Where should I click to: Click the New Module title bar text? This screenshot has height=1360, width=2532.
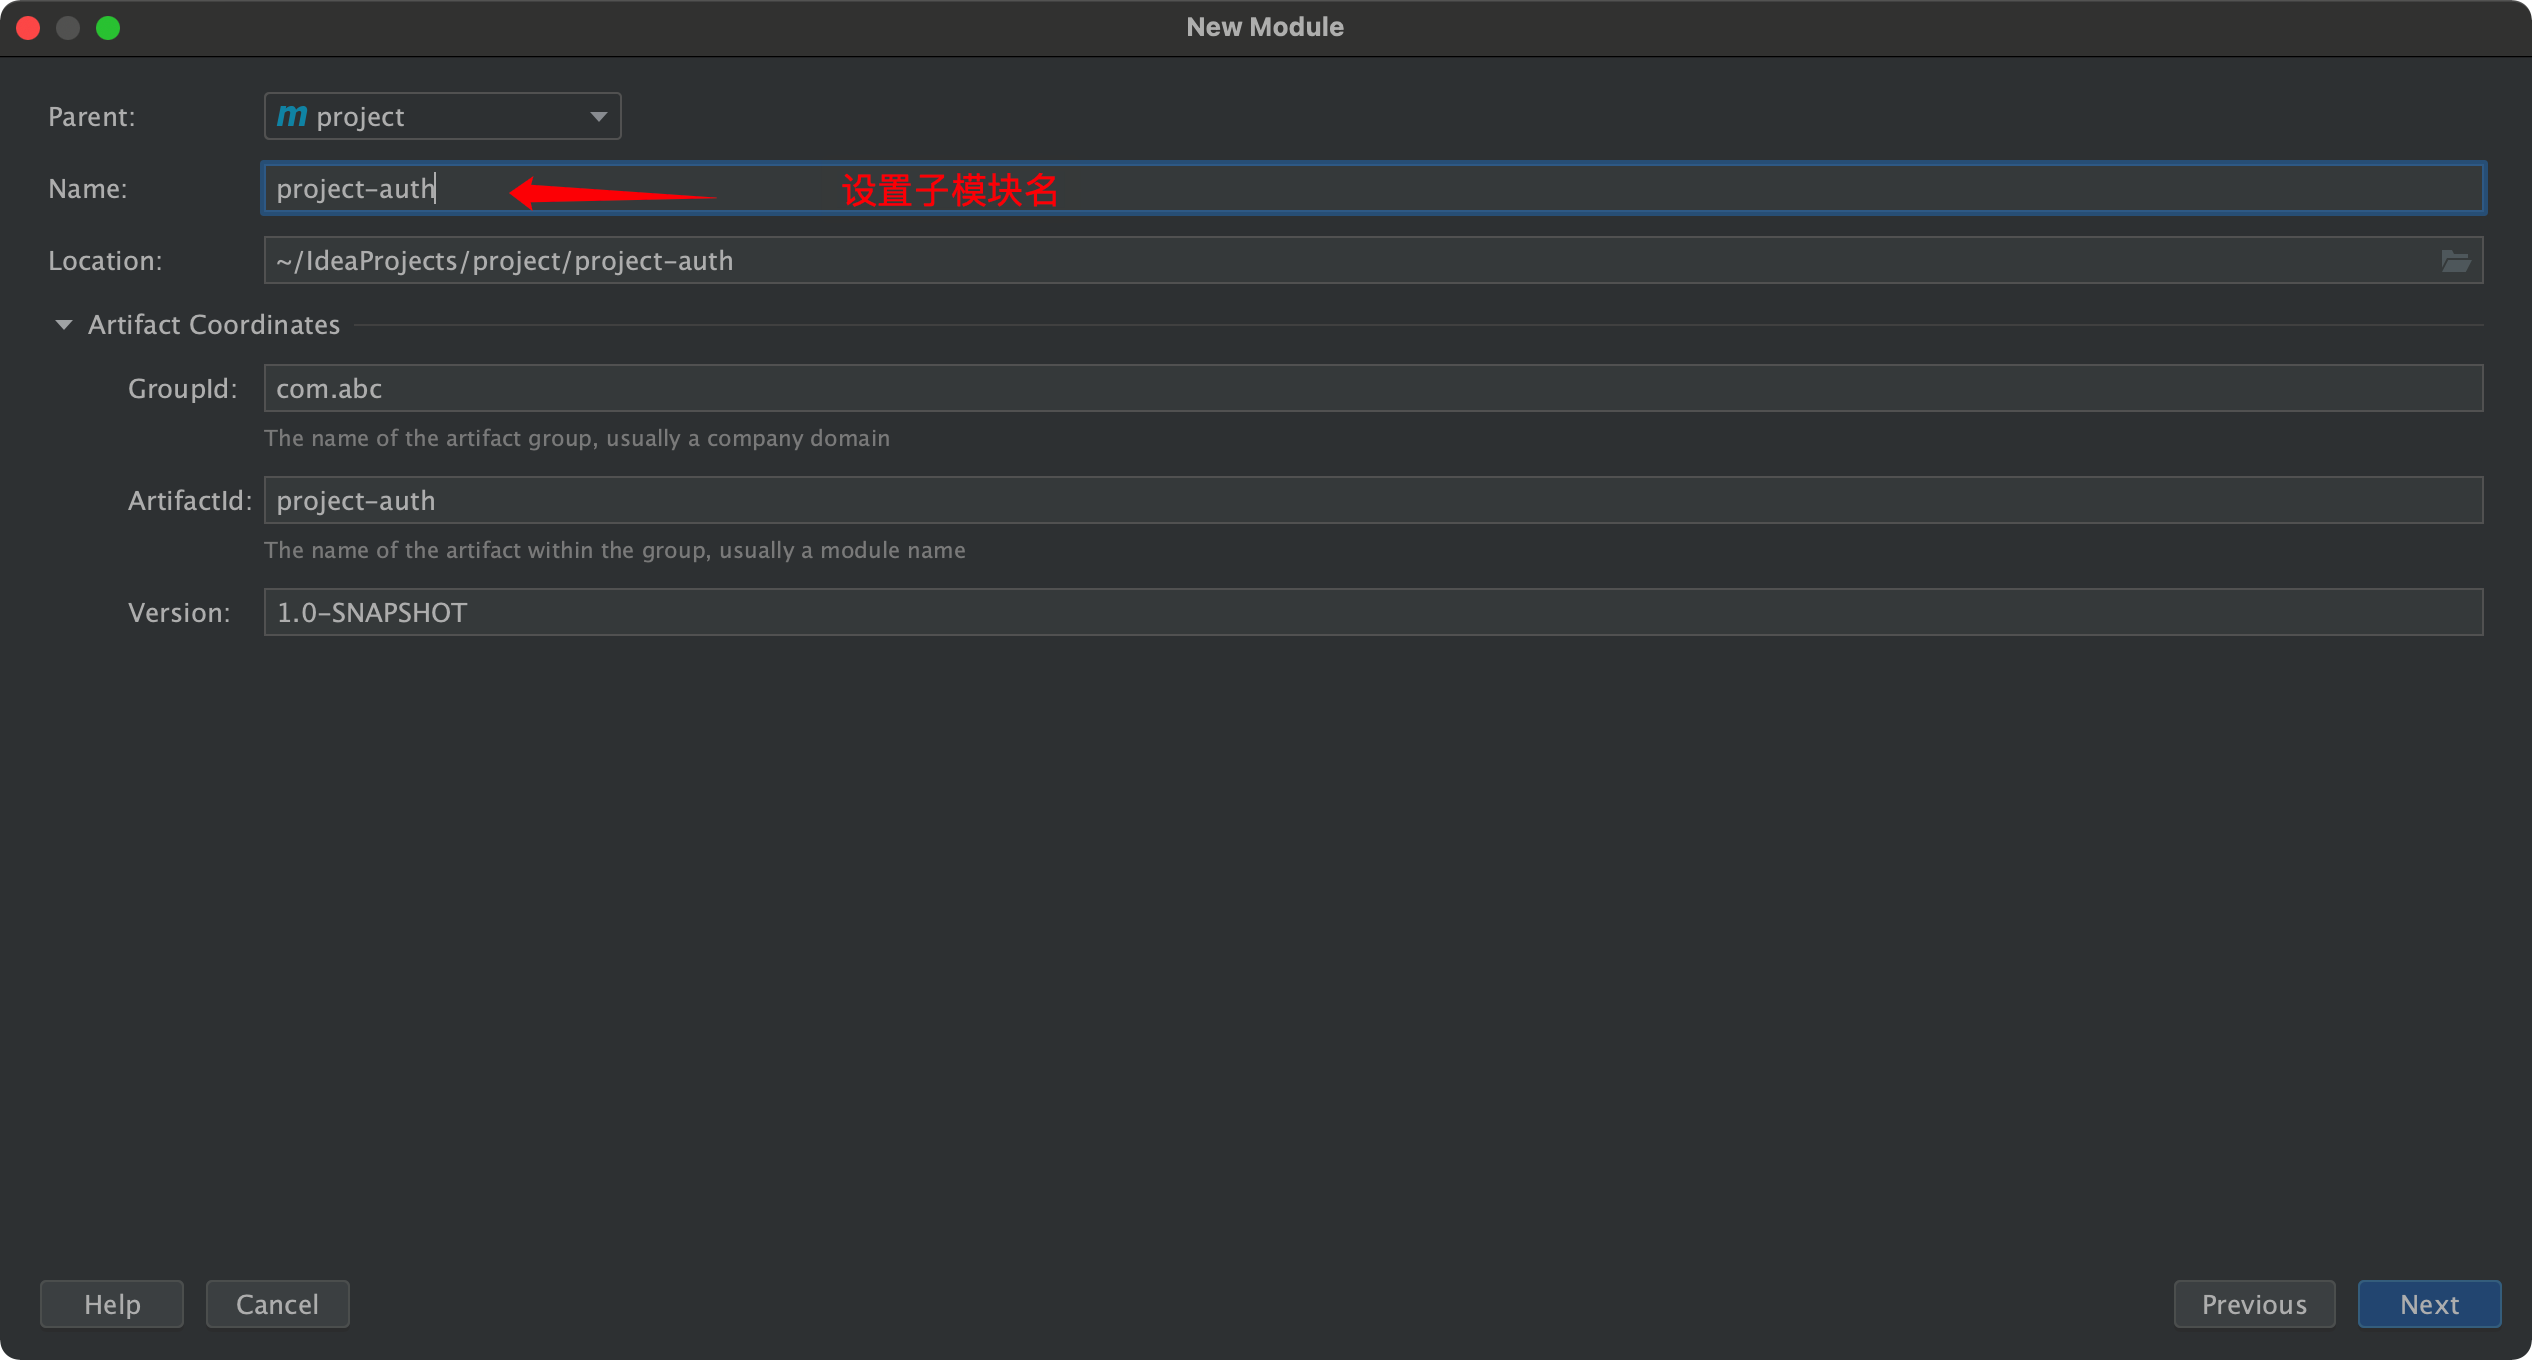[x=1264, y=27]
